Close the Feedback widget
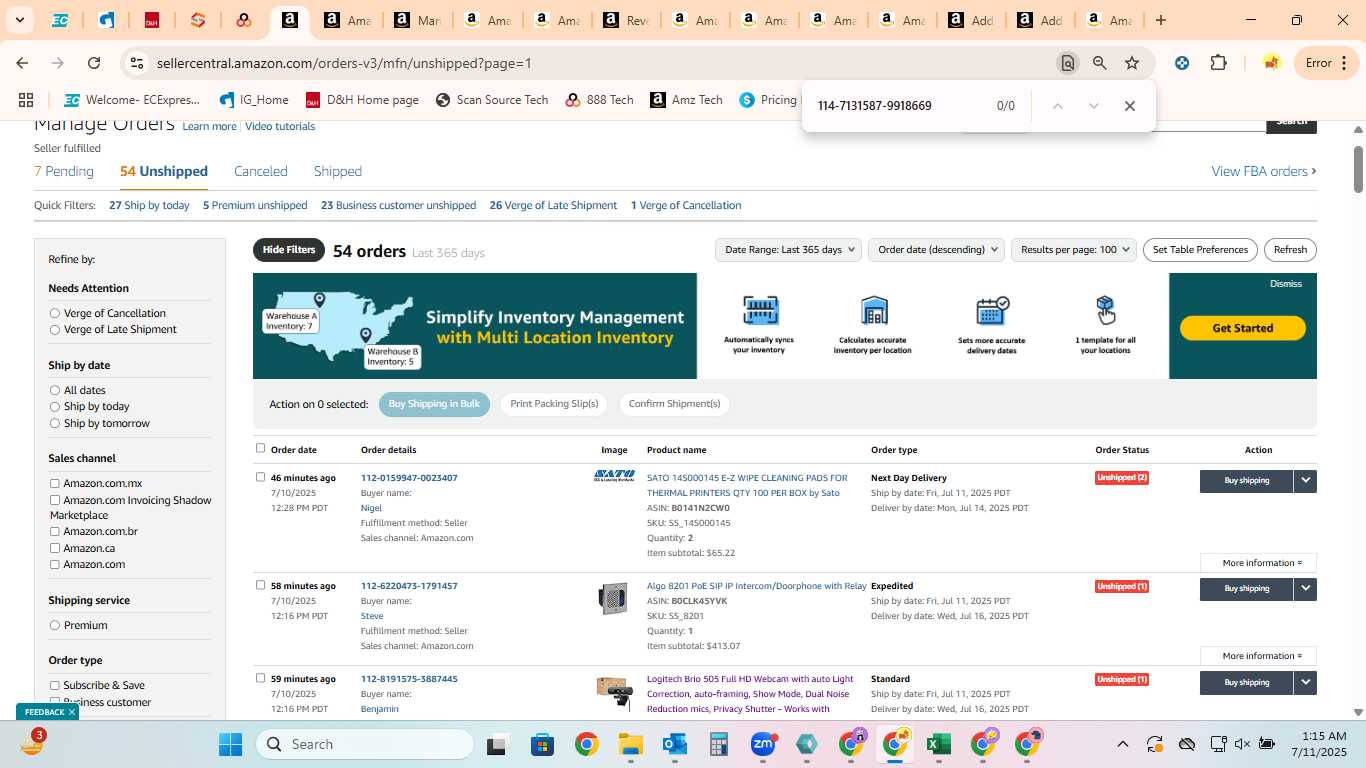This screenshot has height=768, width=1366. tap(71, 712)
